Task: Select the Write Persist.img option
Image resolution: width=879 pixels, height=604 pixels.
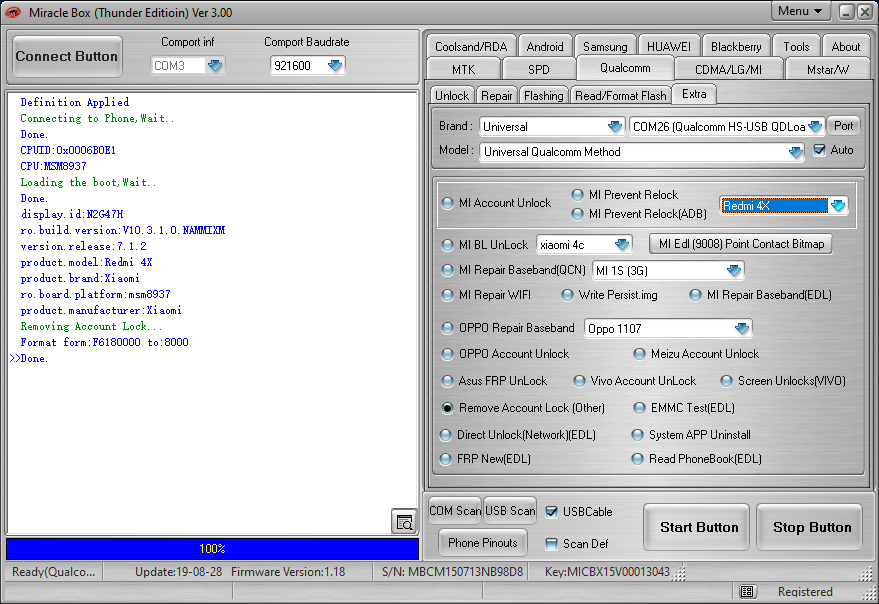Action: 567,295
